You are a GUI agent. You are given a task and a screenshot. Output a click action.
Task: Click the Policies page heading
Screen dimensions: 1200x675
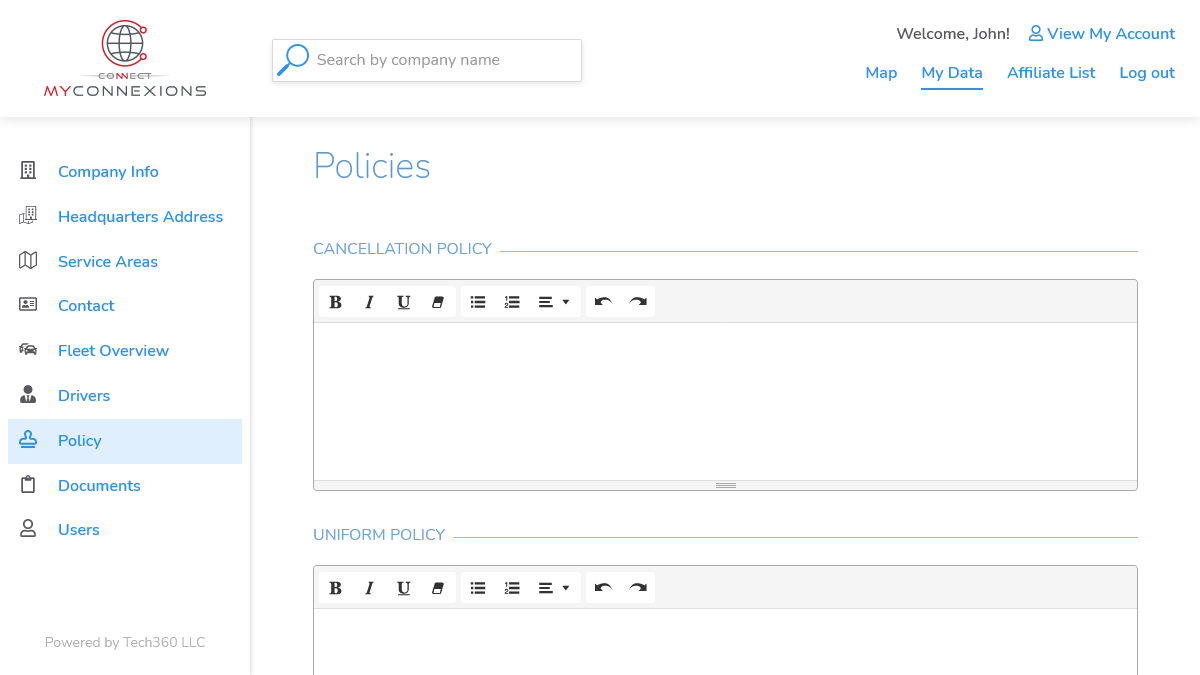(372, 166)
